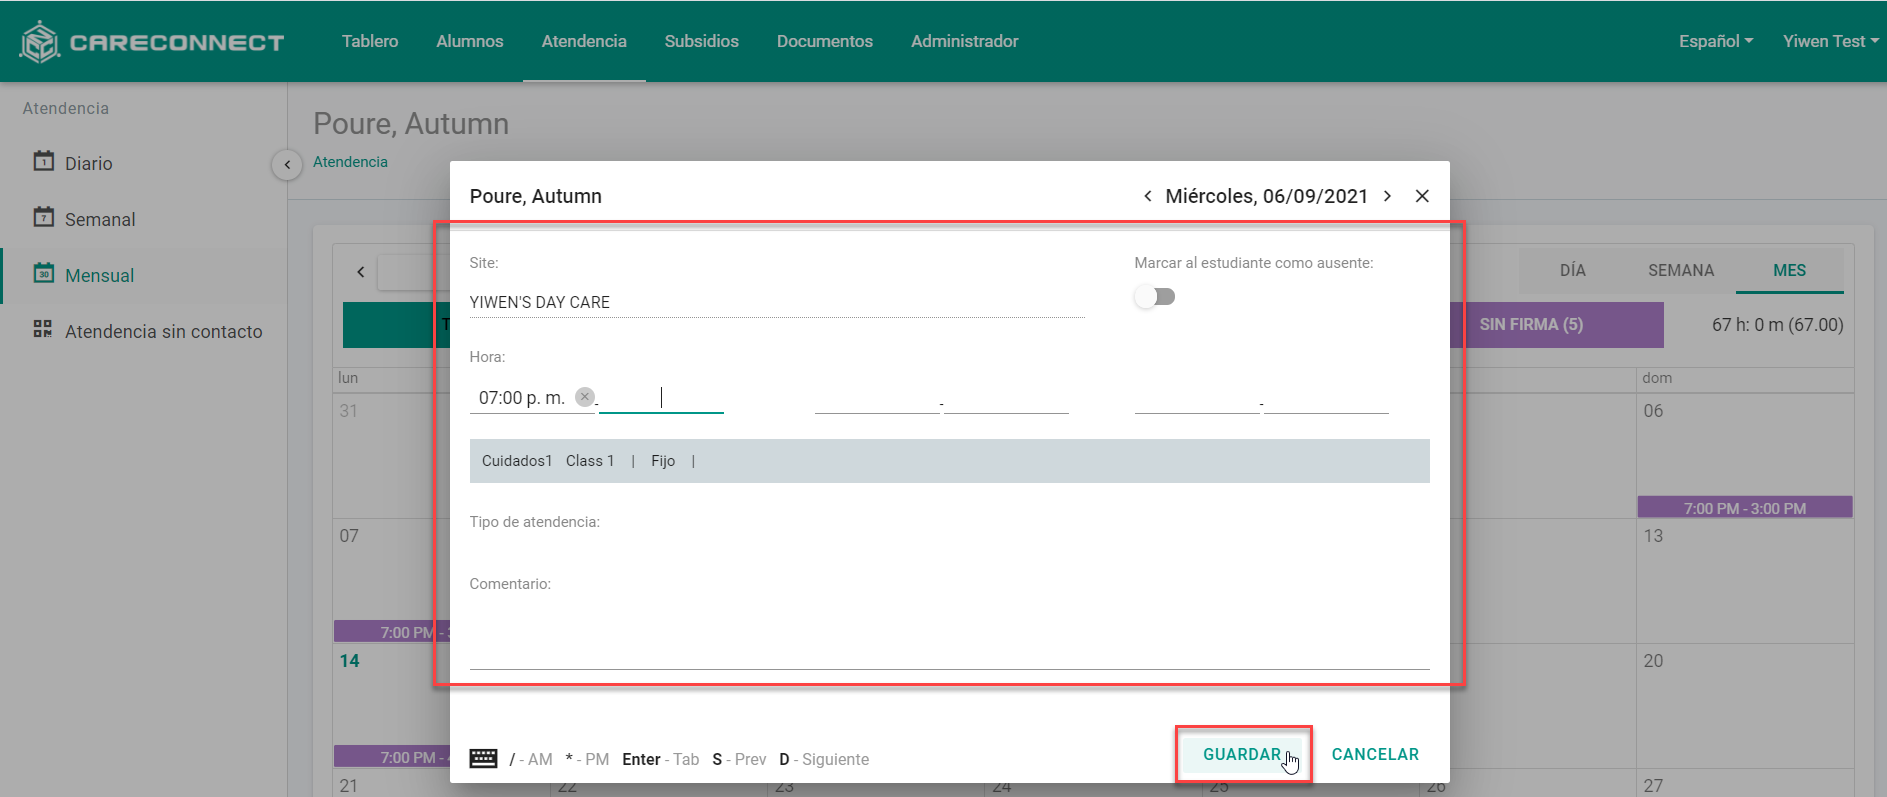Close the attendance dialog with X
Screen dimensions: 1887x797
tap(1422, 196)
